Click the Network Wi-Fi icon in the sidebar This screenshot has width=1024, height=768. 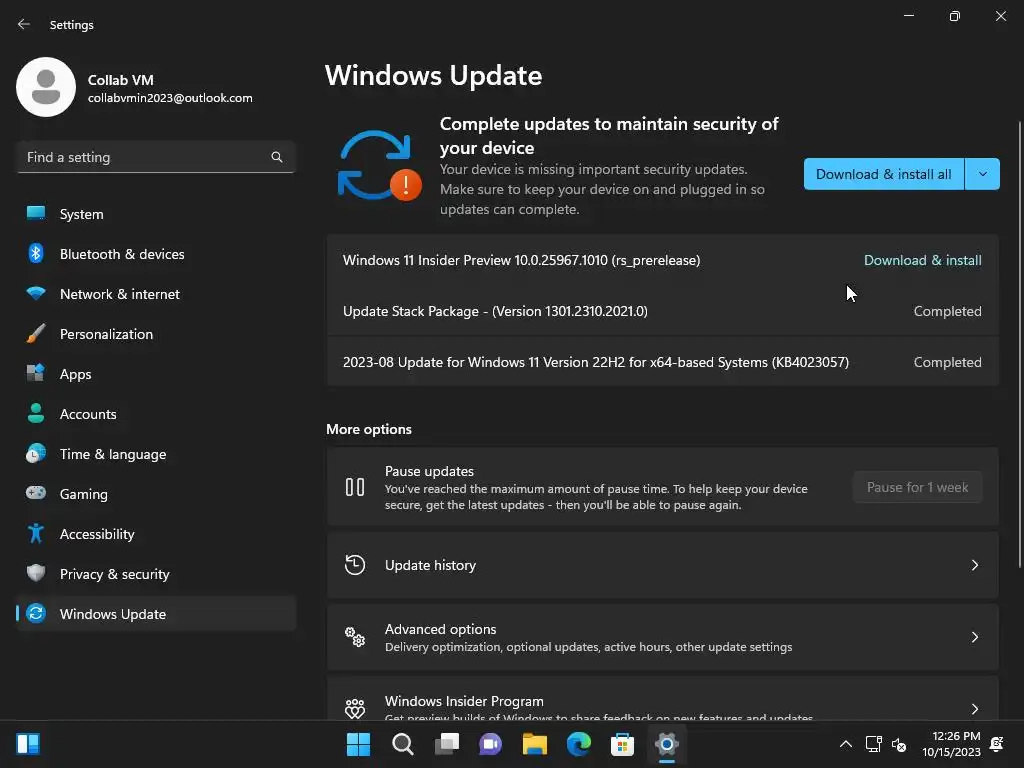[36, 293]
